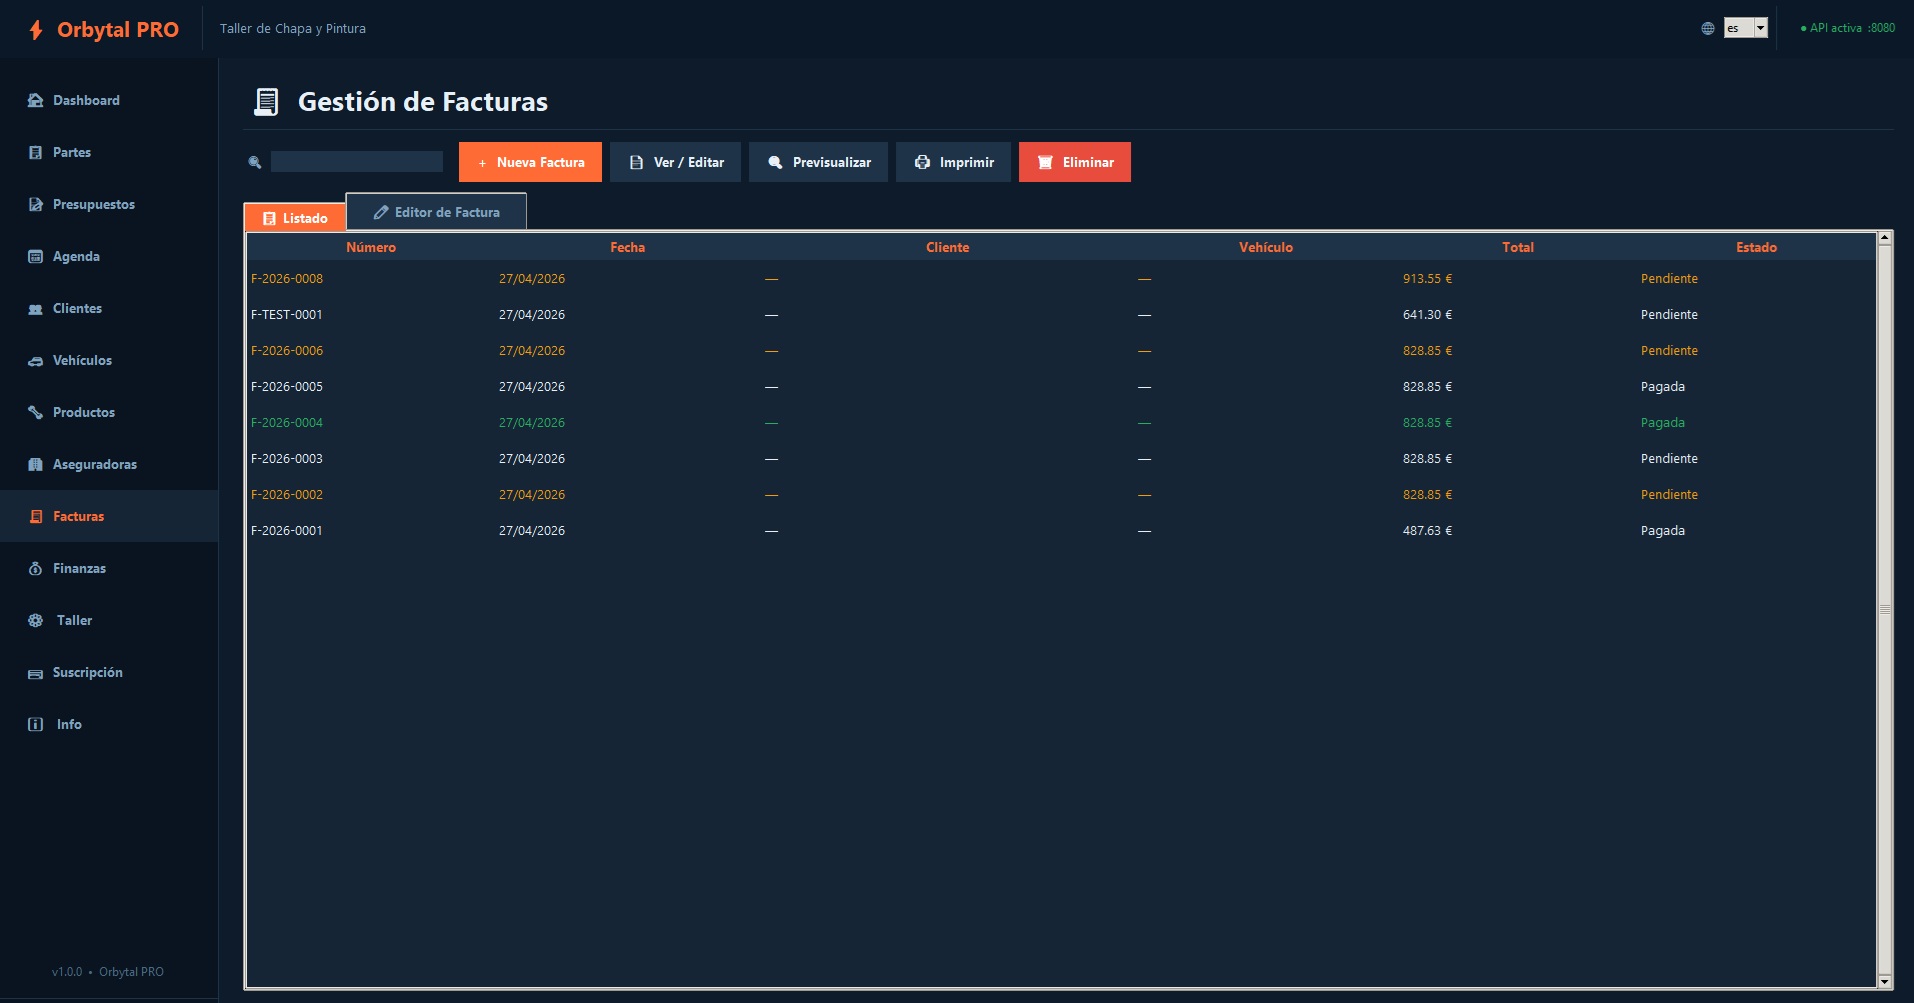Click the Productos wrench icon
The height and width of the screenshot is (1003, 1914).
[x=35, y=412]
